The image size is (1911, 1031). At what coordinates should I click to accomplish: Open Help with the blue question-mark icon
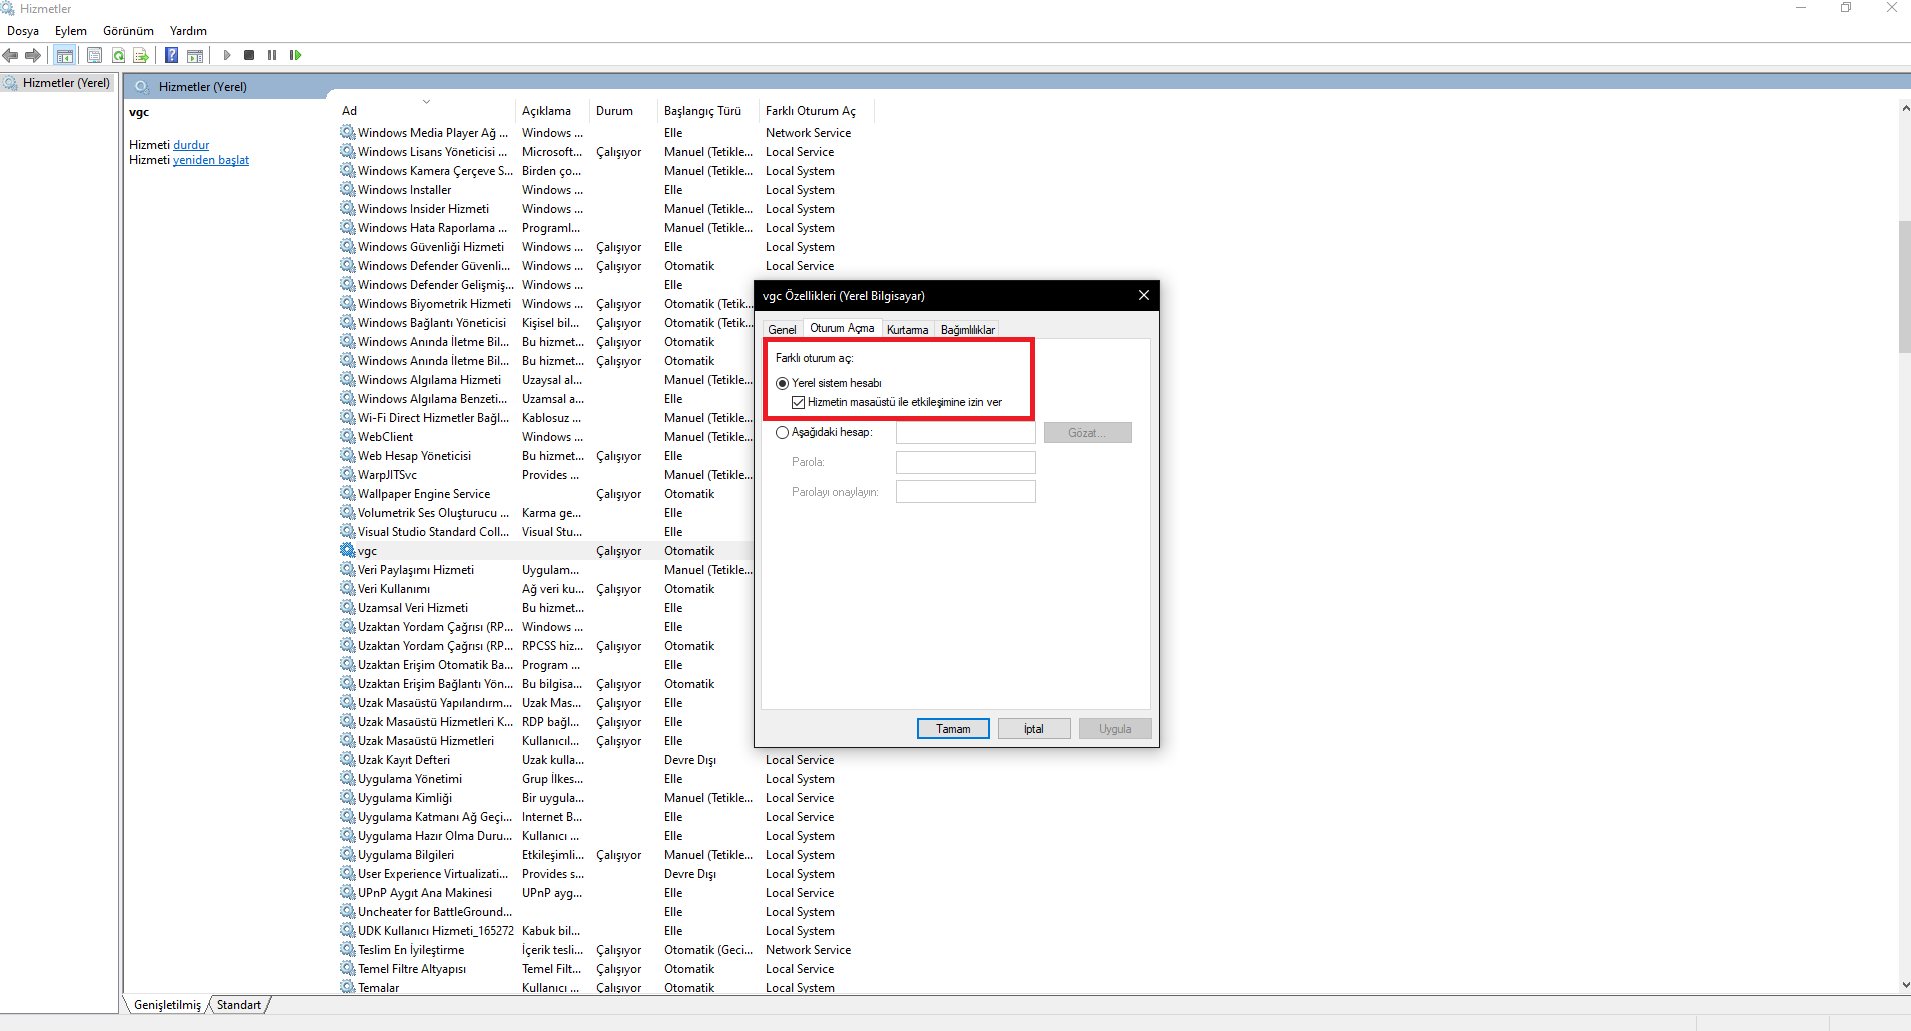(x=172, y=55)
